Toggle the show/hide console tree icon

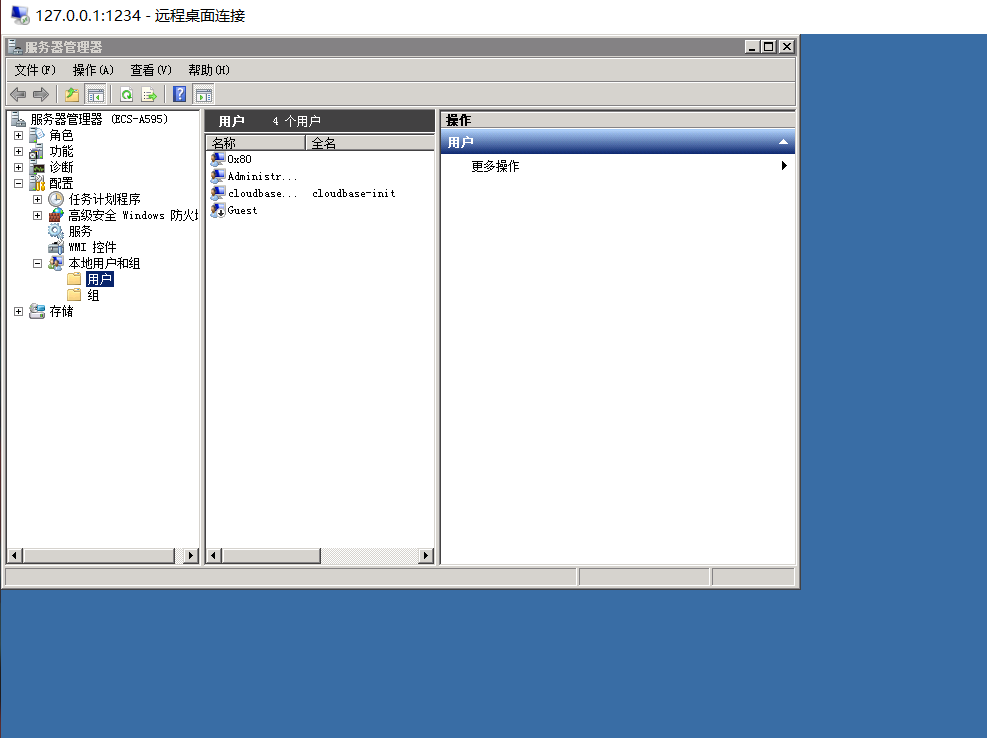point(96,94)
